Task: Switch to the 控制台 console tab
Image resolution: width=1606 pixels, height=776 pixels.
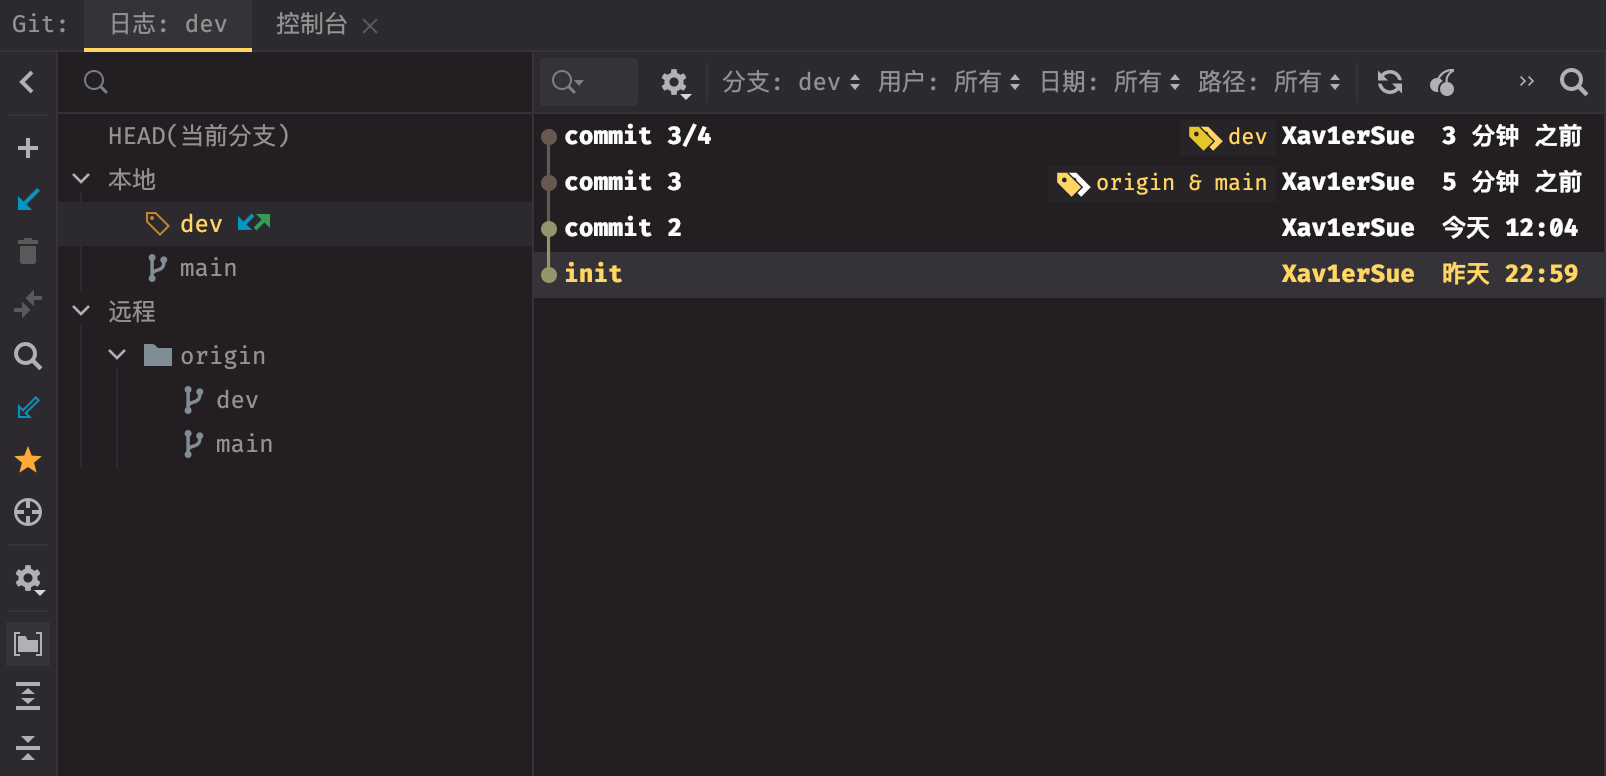Action: (311, 24)
